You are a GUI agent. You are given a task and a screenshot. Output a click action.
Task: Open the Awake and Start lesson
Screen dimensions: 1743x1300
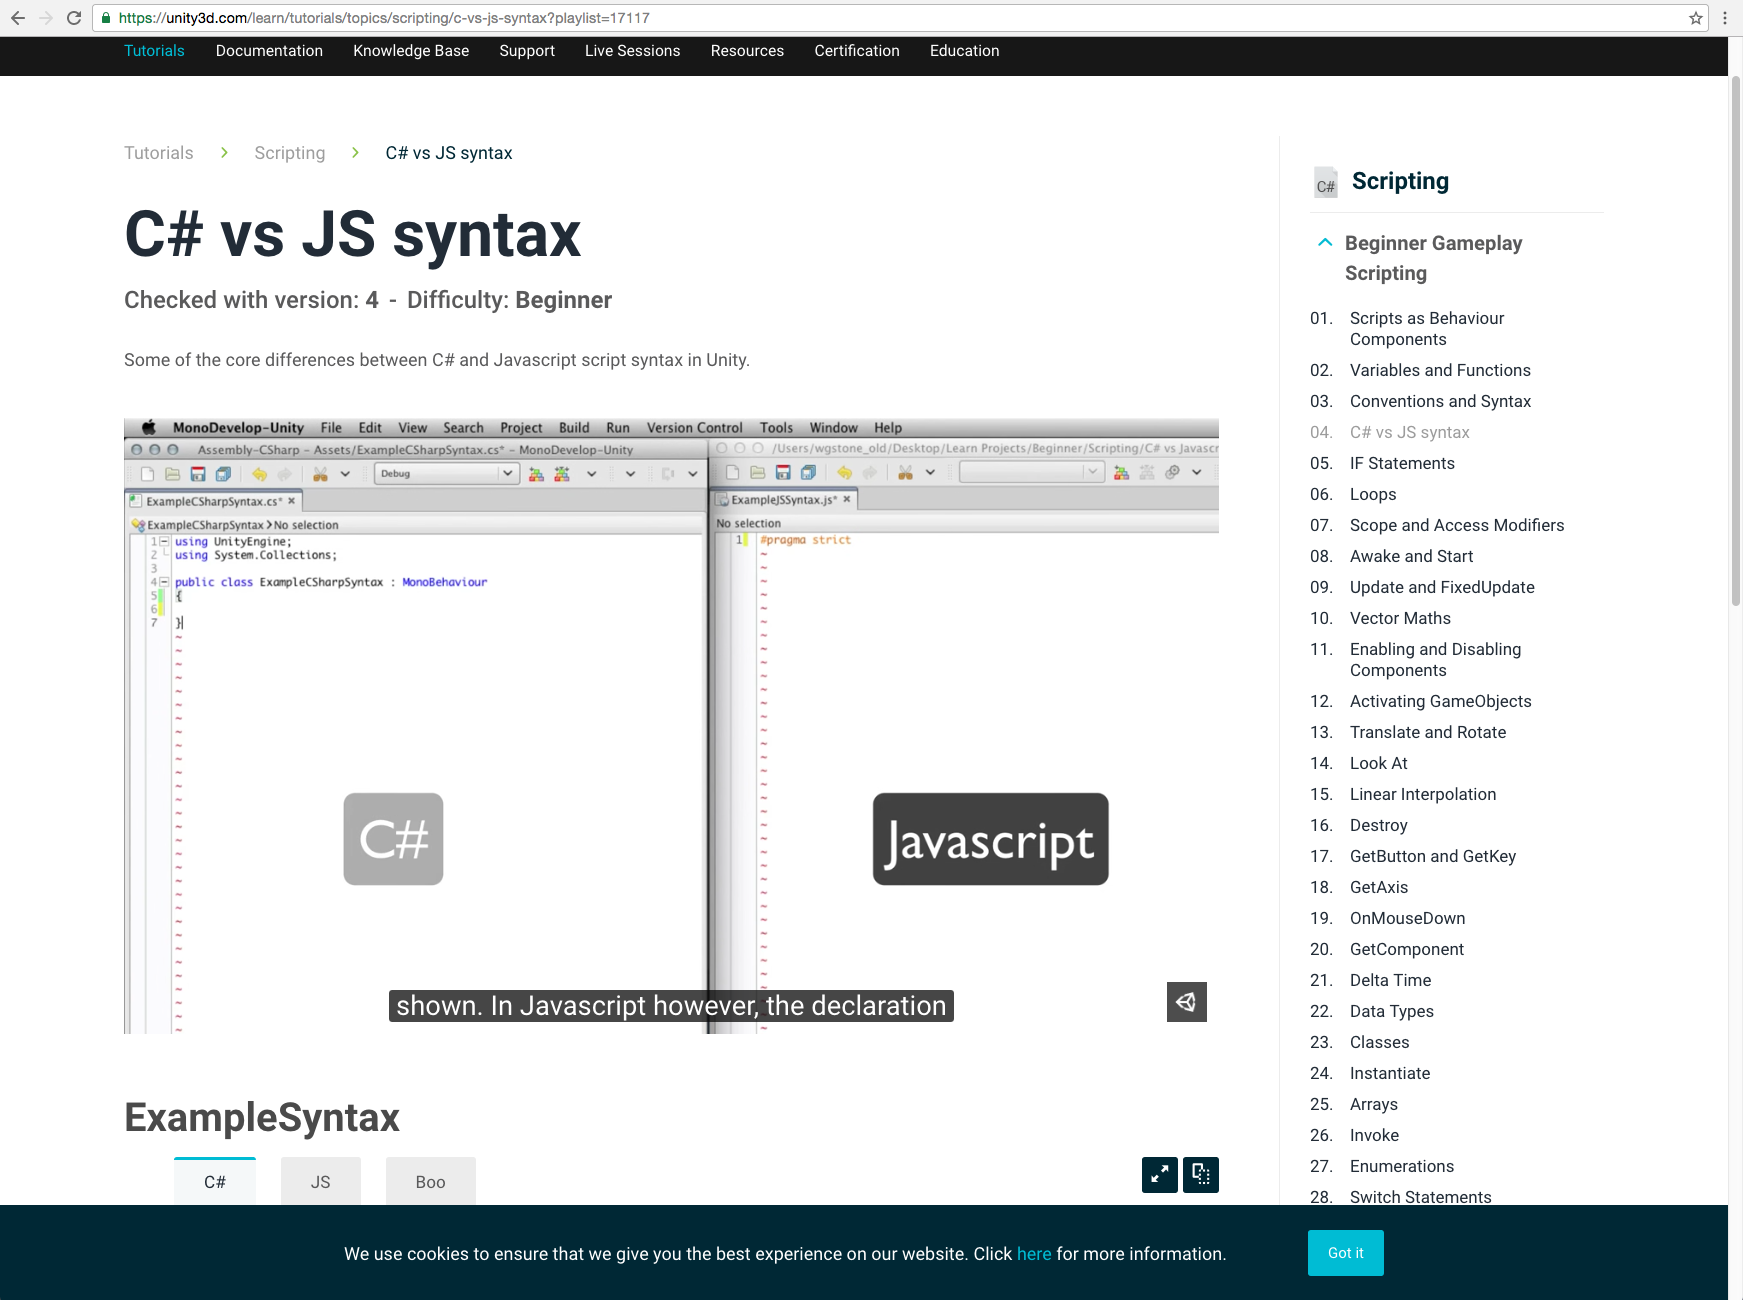[x=1412, y=556]
